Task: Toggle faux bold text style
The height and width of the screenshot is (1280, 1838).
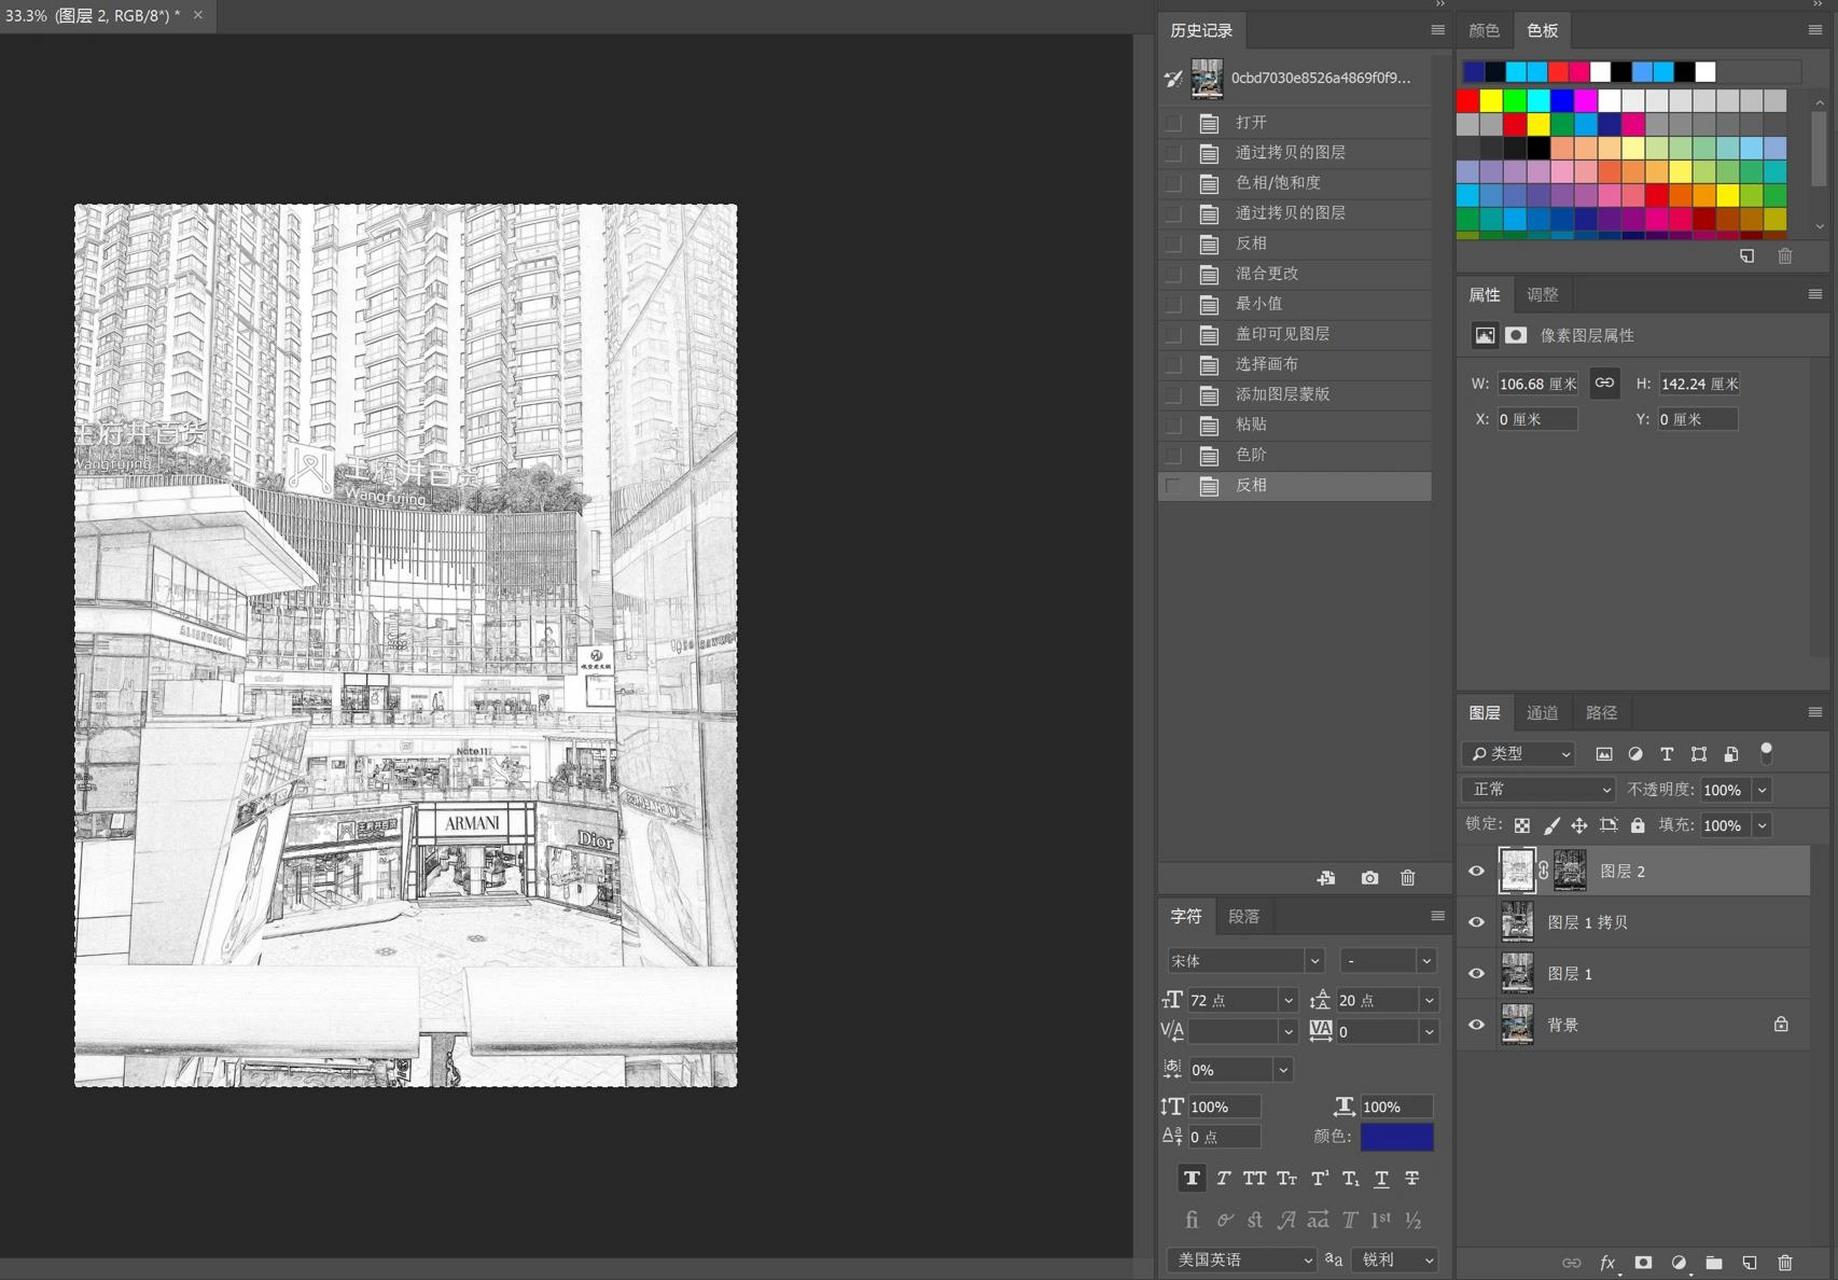Action: pyautogui.click(x=1191, y=1178)
